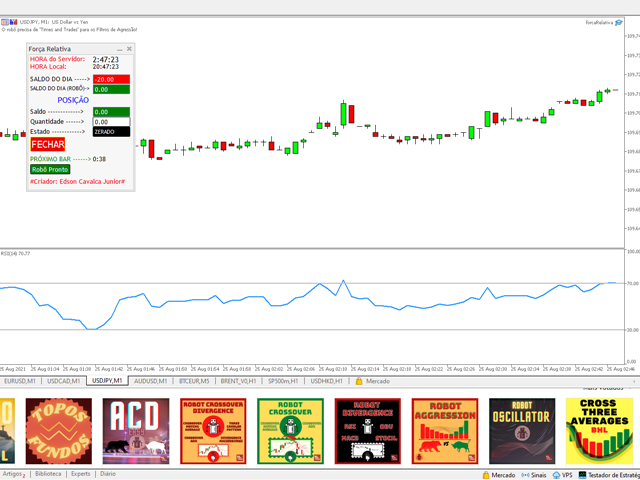The height and width of the screenshot is (480, 640).
Task: Open the Diário toolbox tab
Action: 108,474
